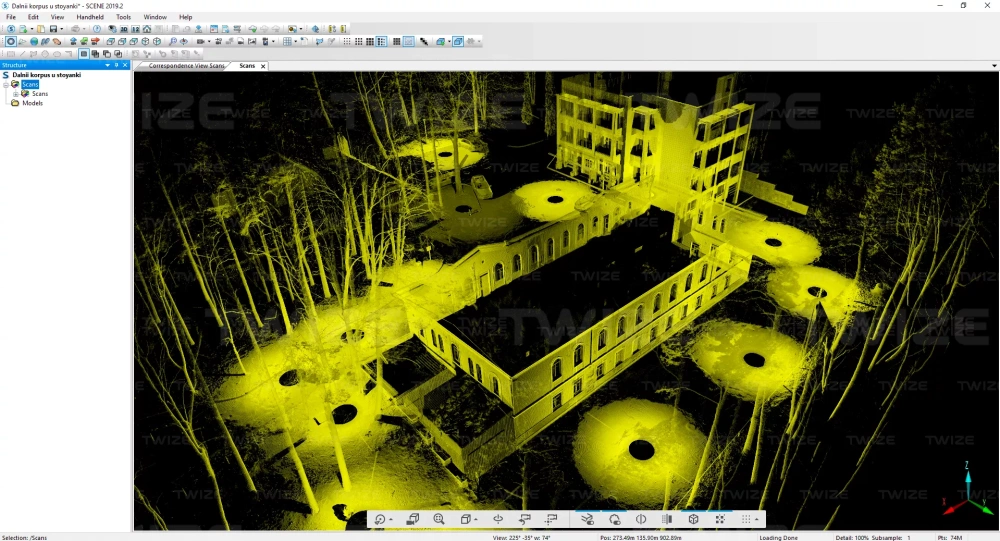The image size is (1000, 541).
Task: Click the zoom magnifier icon in bottom toolbar
Action: pos(439,519)
